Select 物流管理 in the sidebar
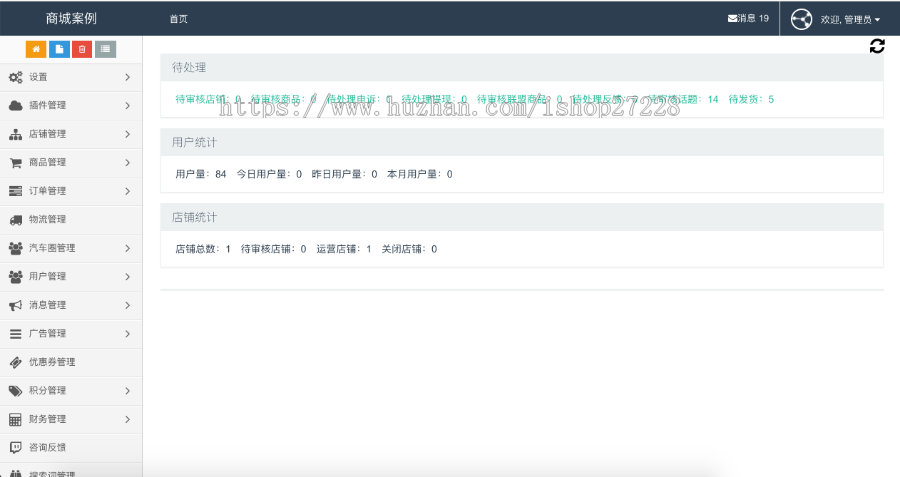The width and height of the screenshot is (900, 477). click(48, 219)
